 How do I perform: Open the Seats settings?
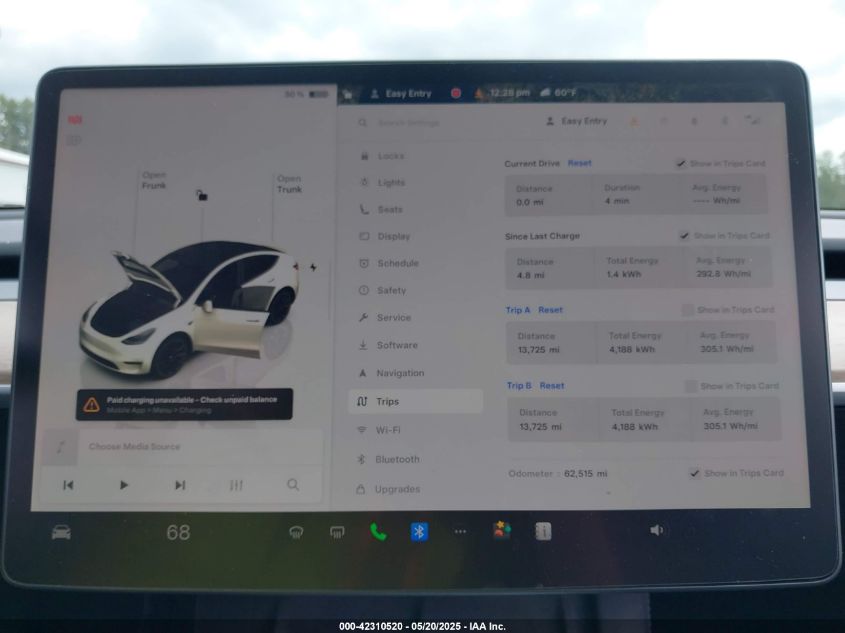tap(388, 209)
